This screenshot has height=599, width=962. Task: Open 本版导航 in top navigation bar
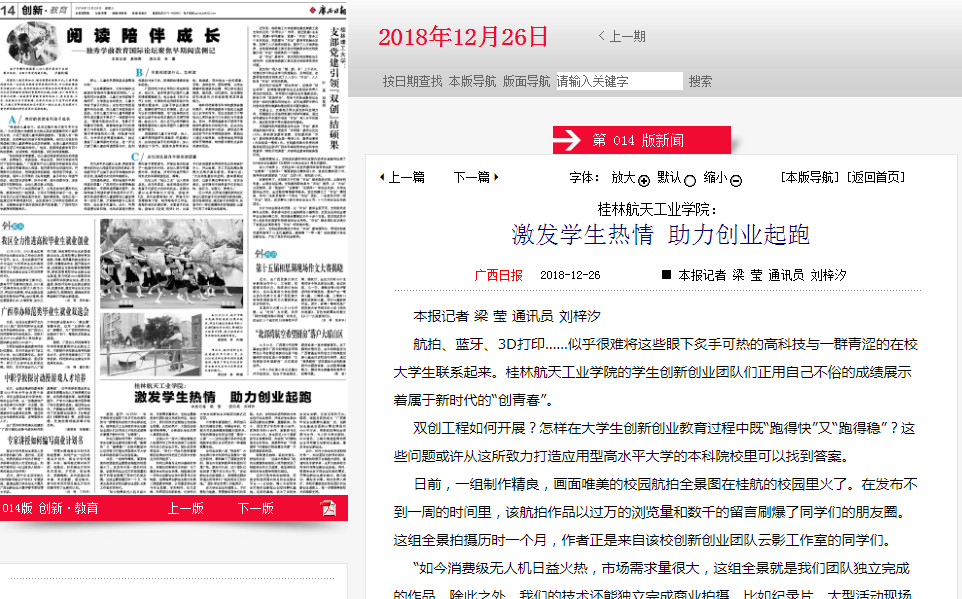472,81
